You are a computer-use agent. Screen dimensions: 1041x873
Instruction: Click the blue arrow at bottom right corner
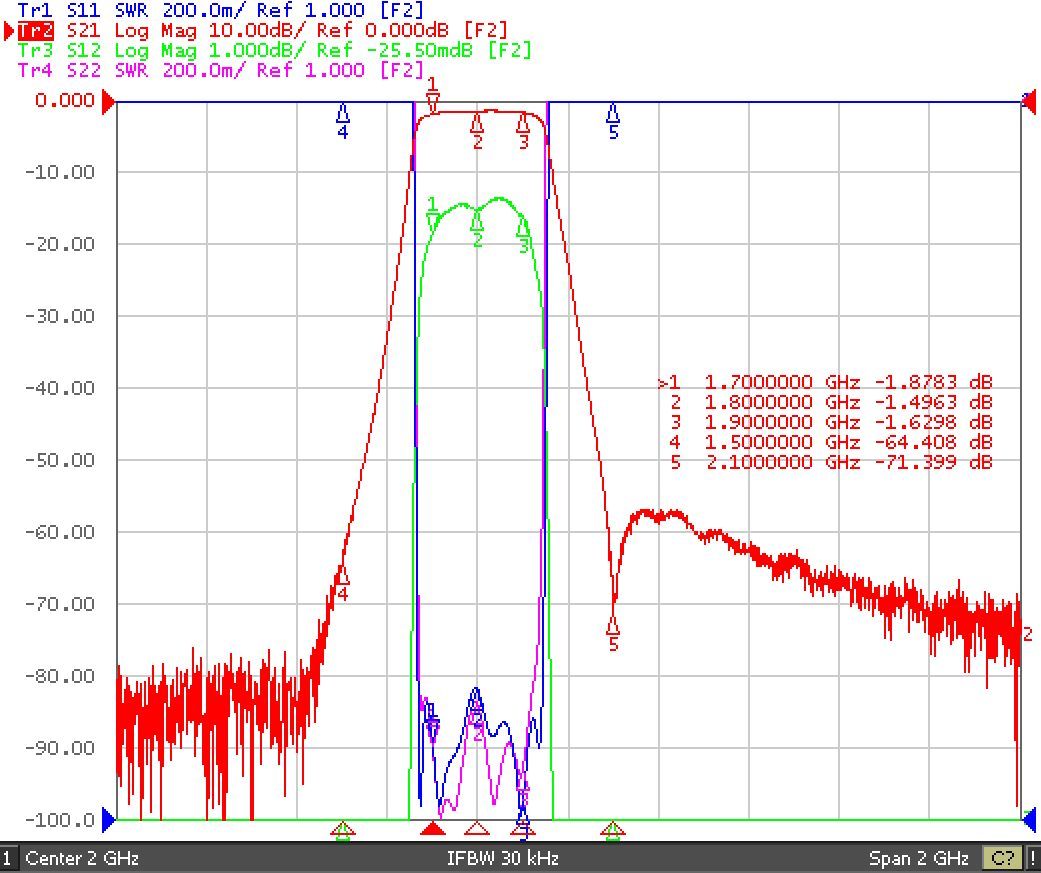[x=1028, y=821]
